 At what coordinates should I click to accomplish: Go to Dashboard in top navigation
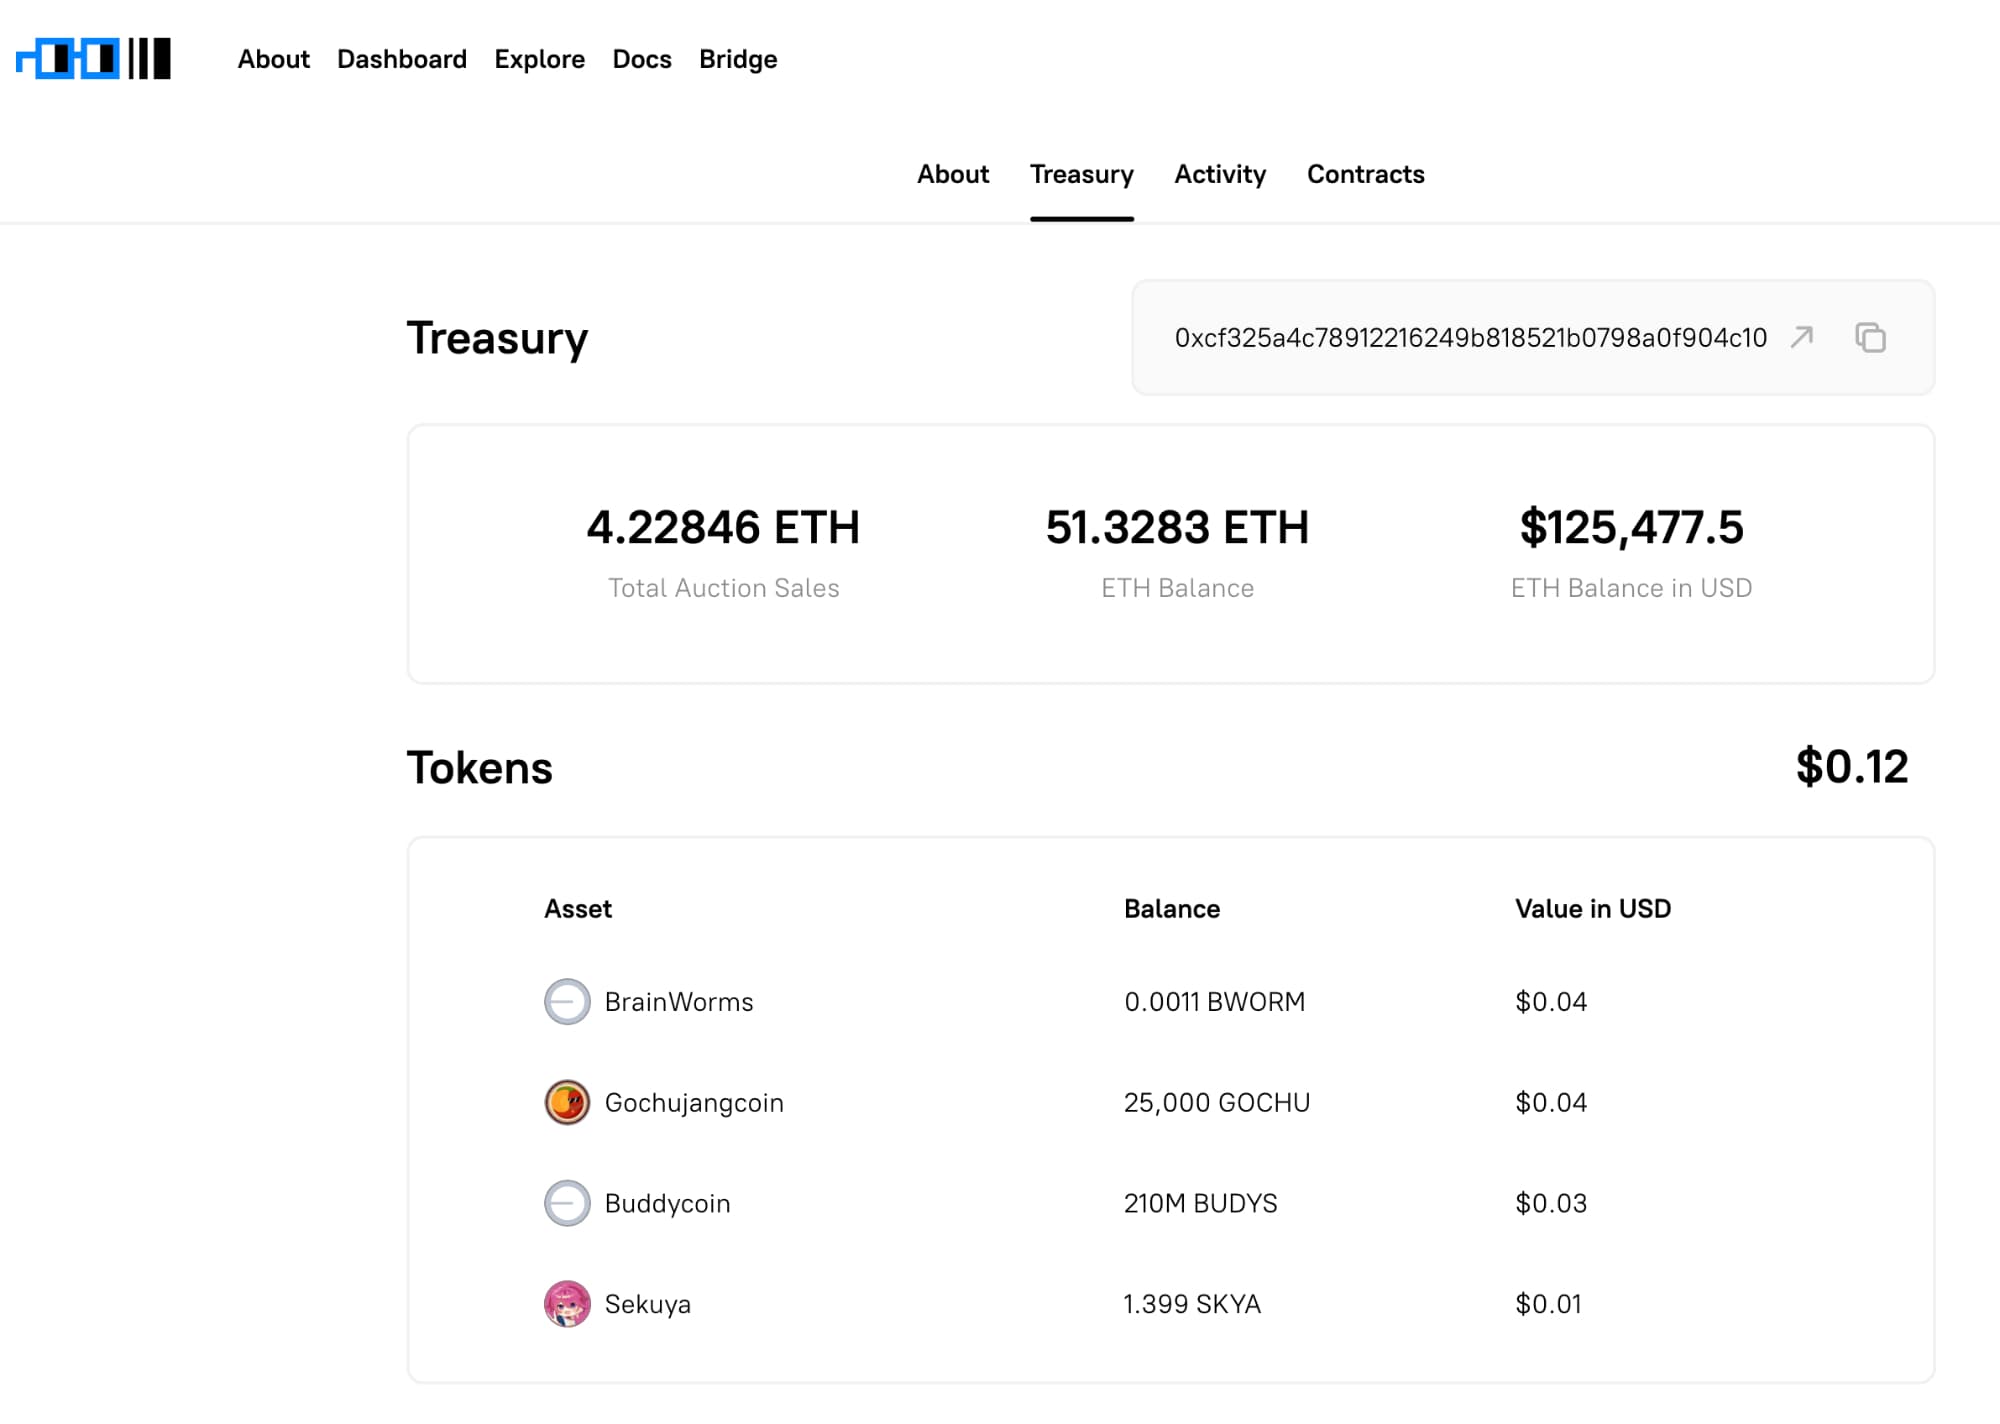pyautogui.click(x=401, y=59)
